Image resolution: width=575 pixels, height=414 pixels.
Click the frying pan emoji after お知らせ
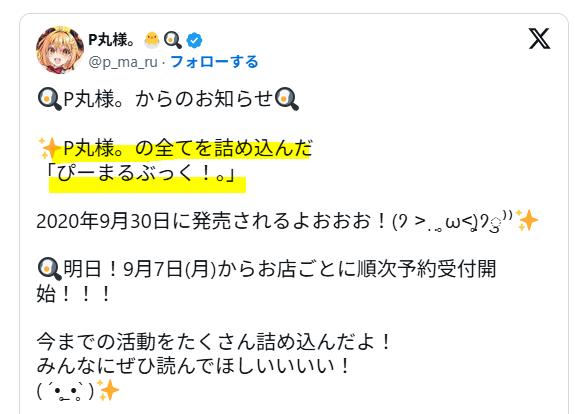[x=287, y=99]
